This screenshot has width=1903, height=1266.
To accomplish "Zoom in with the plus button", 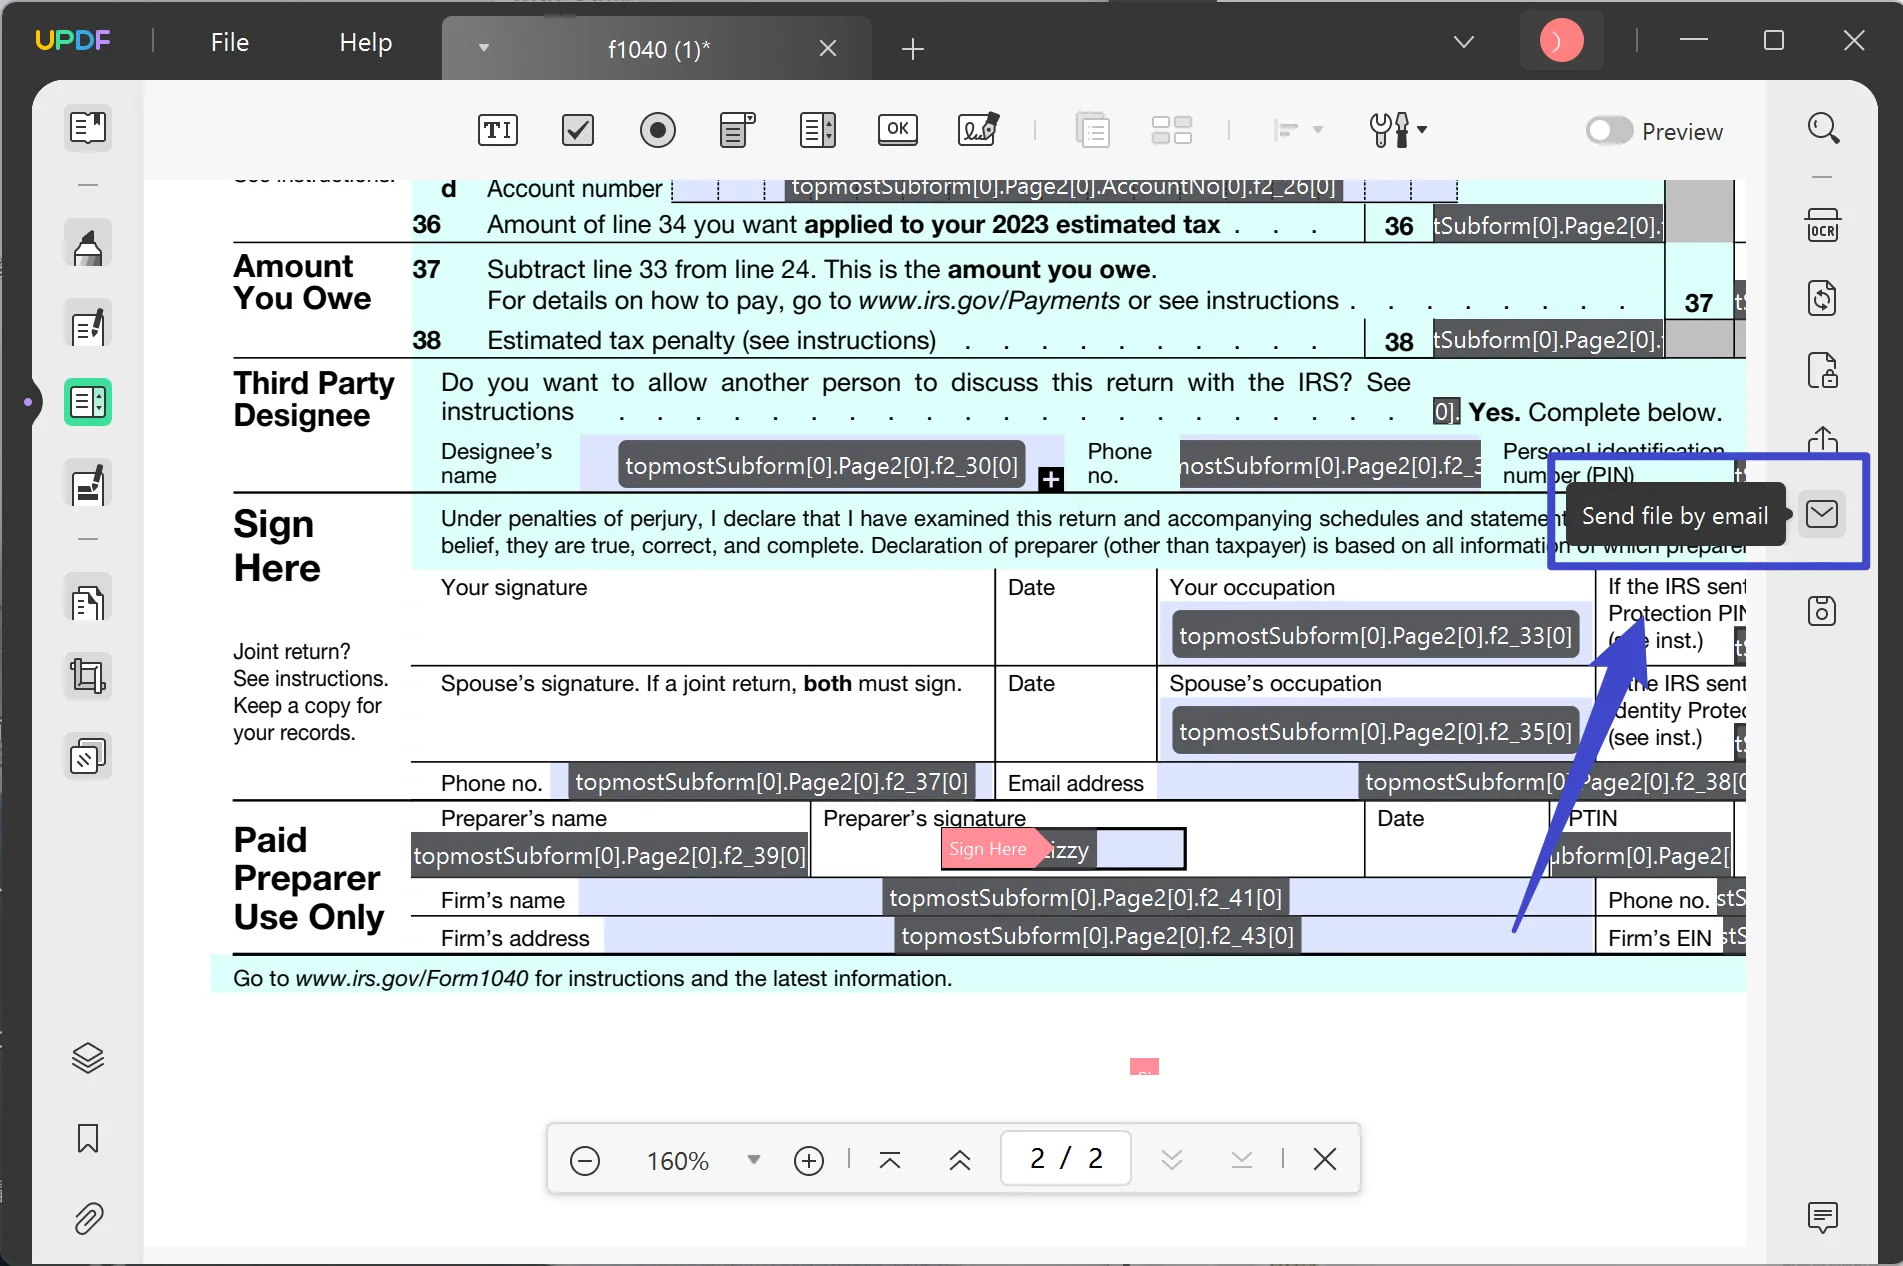I will (x=809, y=1160).
